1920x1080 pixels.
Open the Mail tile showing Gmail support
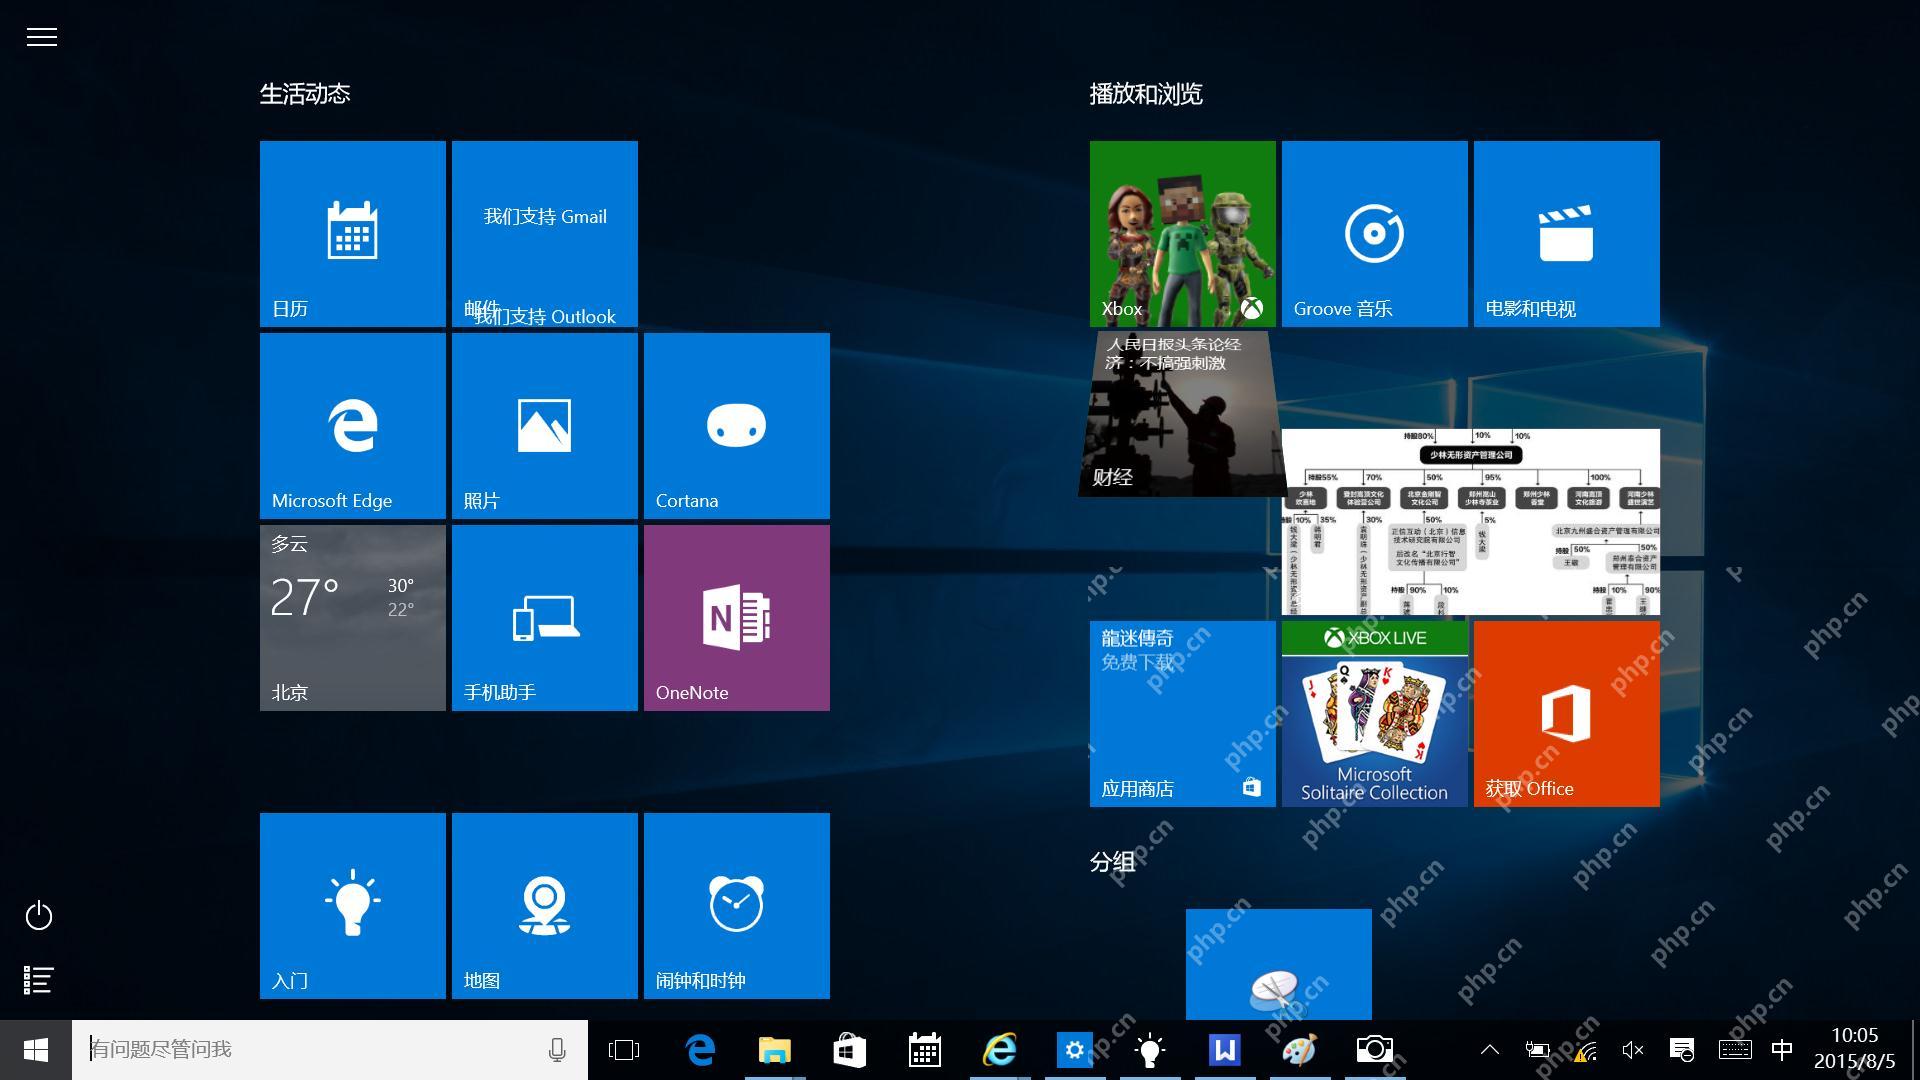click(545, 234)
